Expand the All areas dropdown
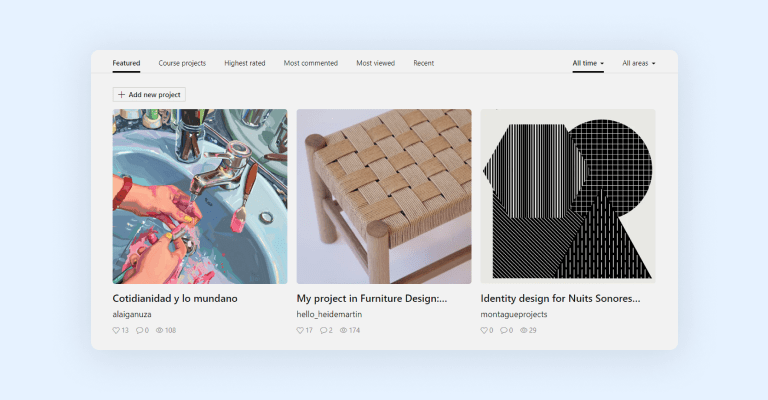The width and height of the screenshot is (768, 400). (638, 63)
